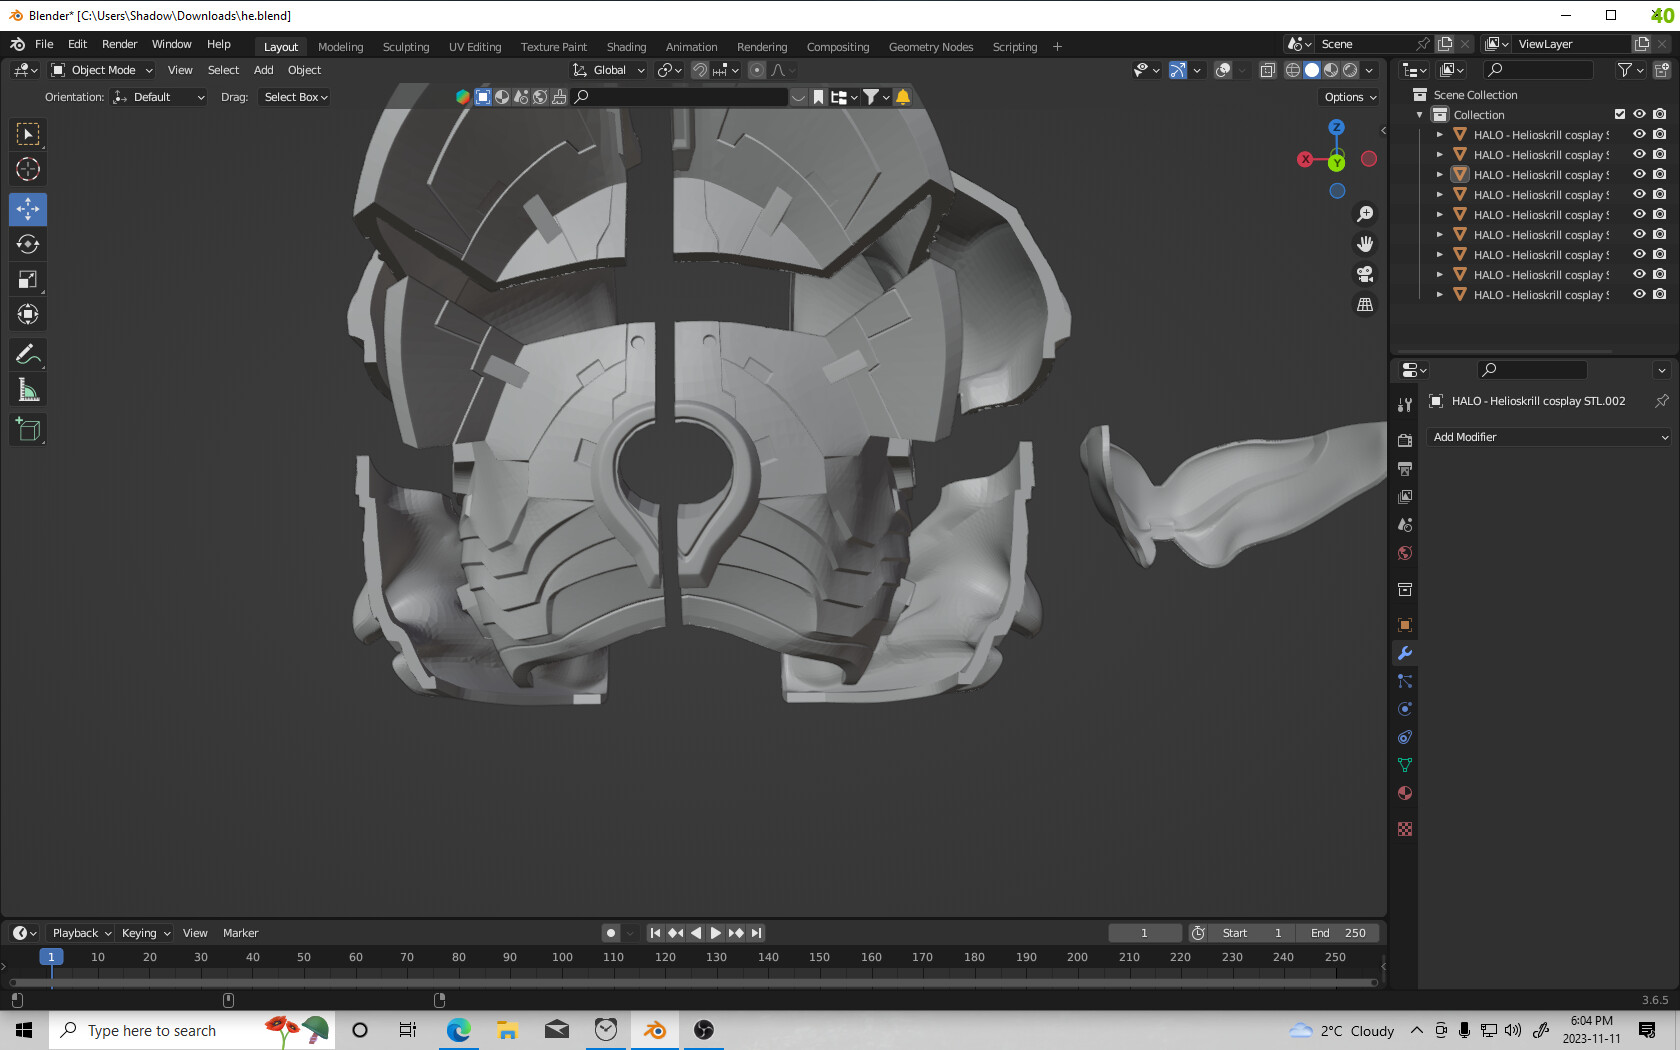Image resolution: width=1680 pixels, height=1050 pixels.
Task: Toggle viewport overlays display
Action: pyautogui.click(x=1223, y=70)
